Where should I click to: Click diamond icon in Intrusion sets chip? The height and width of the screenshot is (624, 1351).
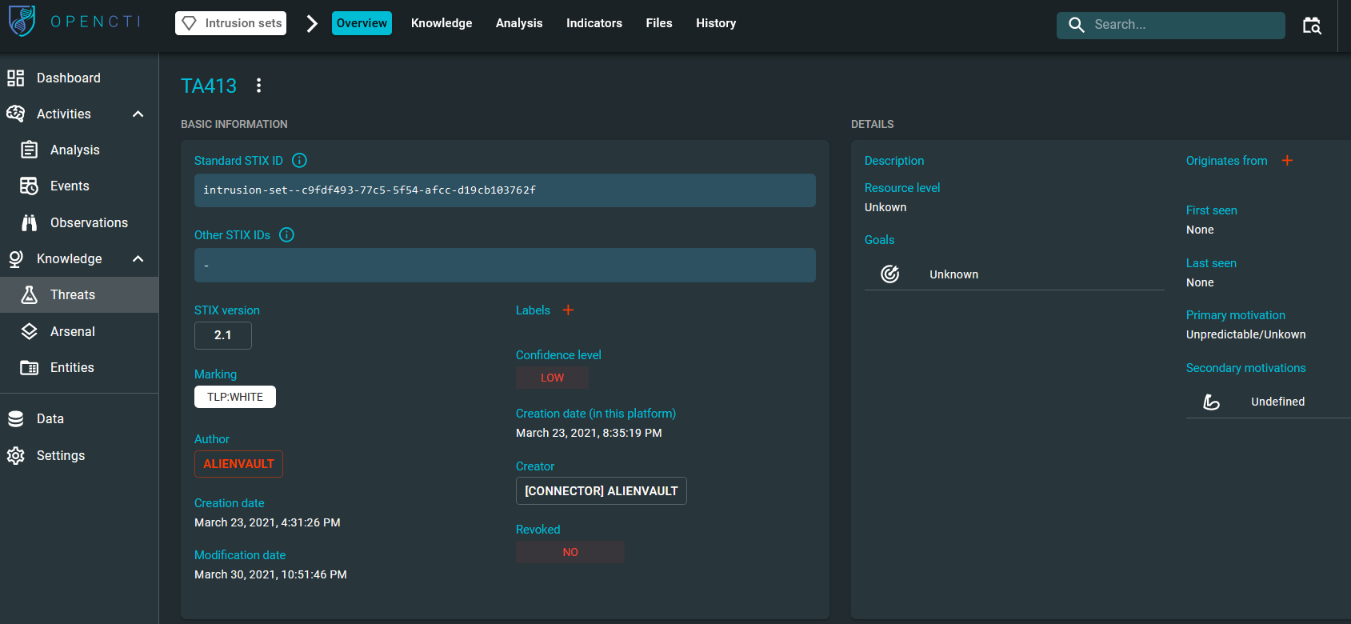point(189,23)
